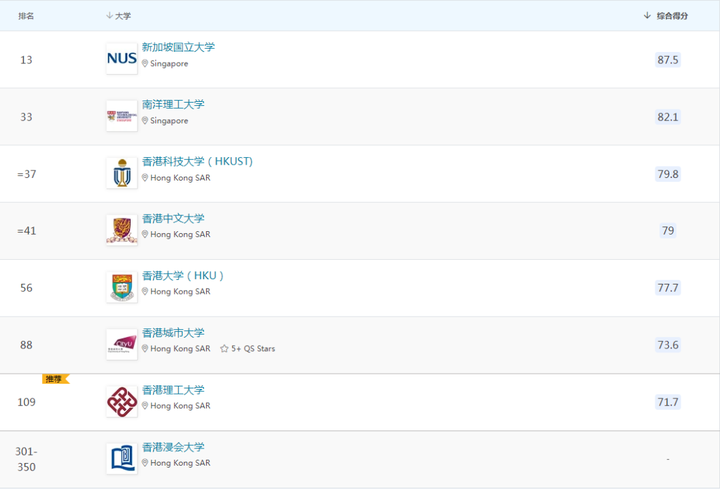Click the location pin for 香港科技大学
The image size is (720, 489).
[145, 178]
